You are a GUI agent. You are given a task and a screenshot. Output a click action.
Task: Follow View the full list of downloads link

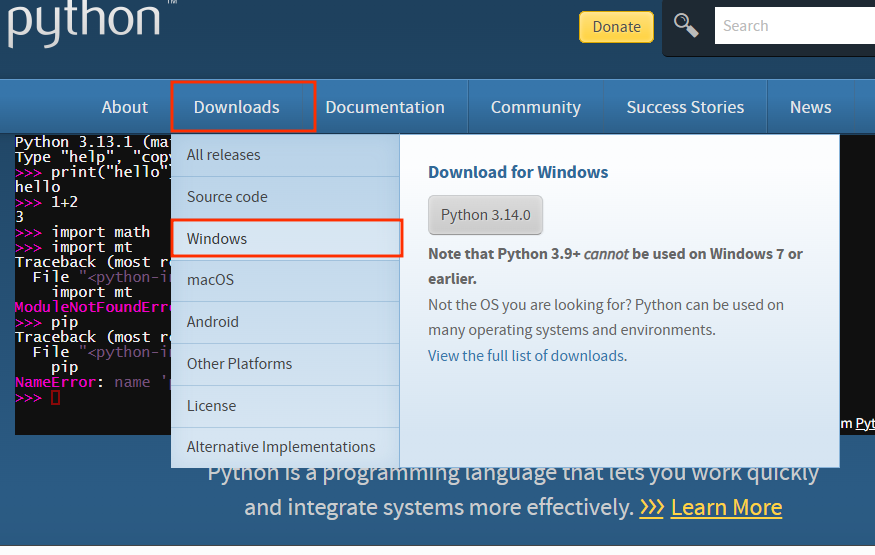click(x=527, y=356)
